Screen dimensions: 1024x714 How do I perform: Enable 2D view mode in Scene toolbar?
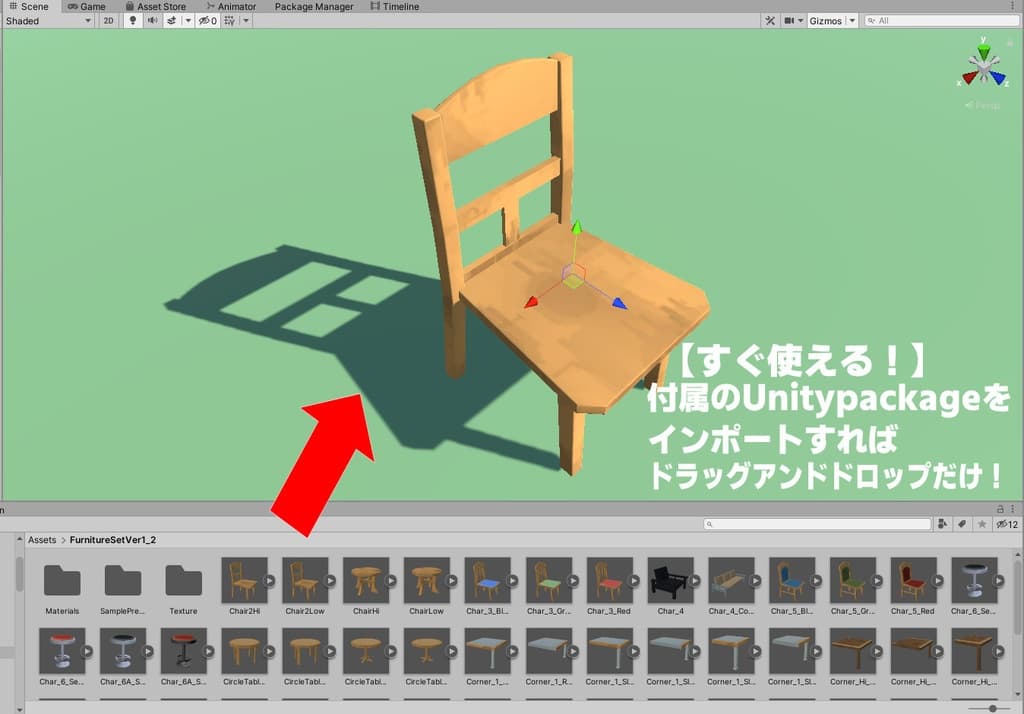point(107,20)
